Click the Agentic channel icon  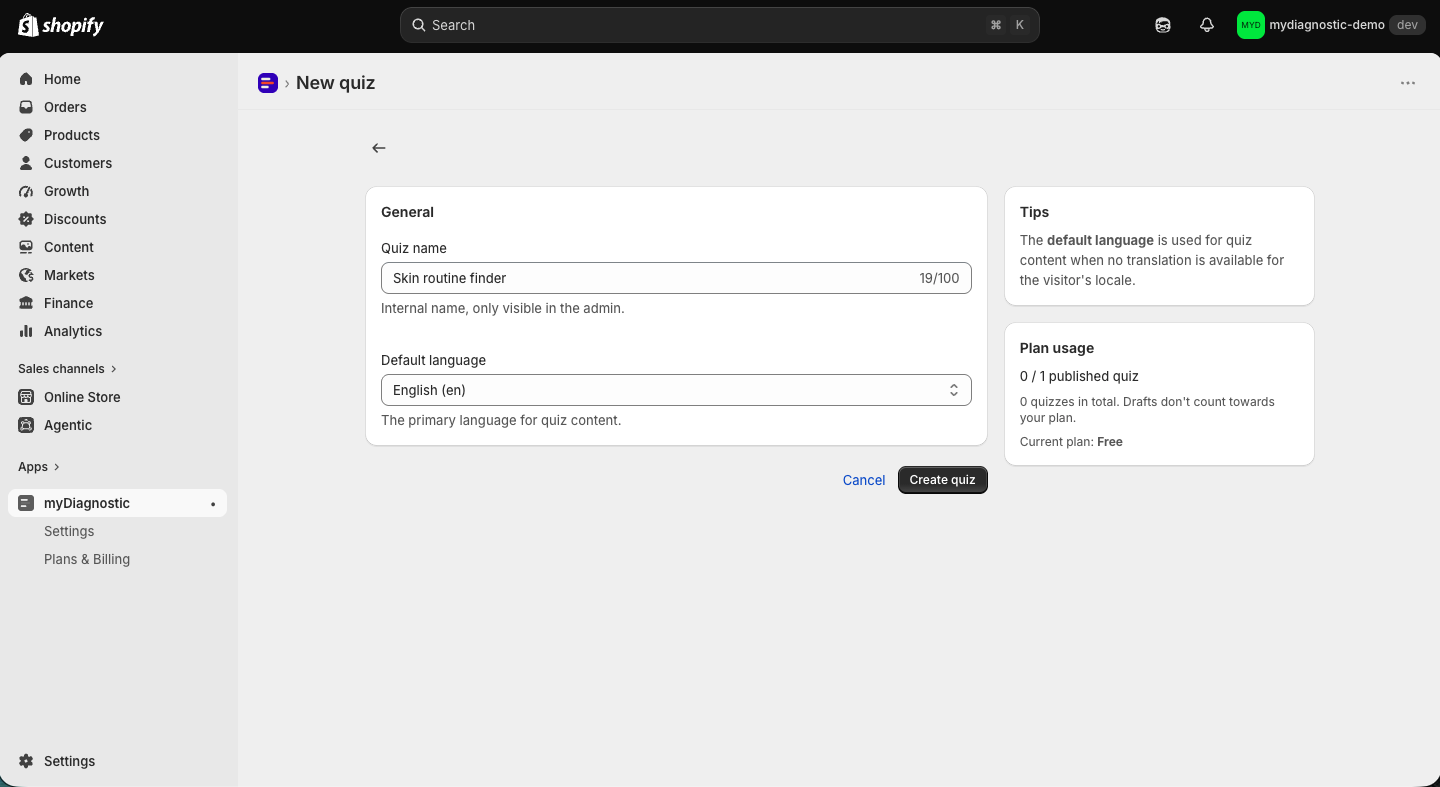(27, 425)
